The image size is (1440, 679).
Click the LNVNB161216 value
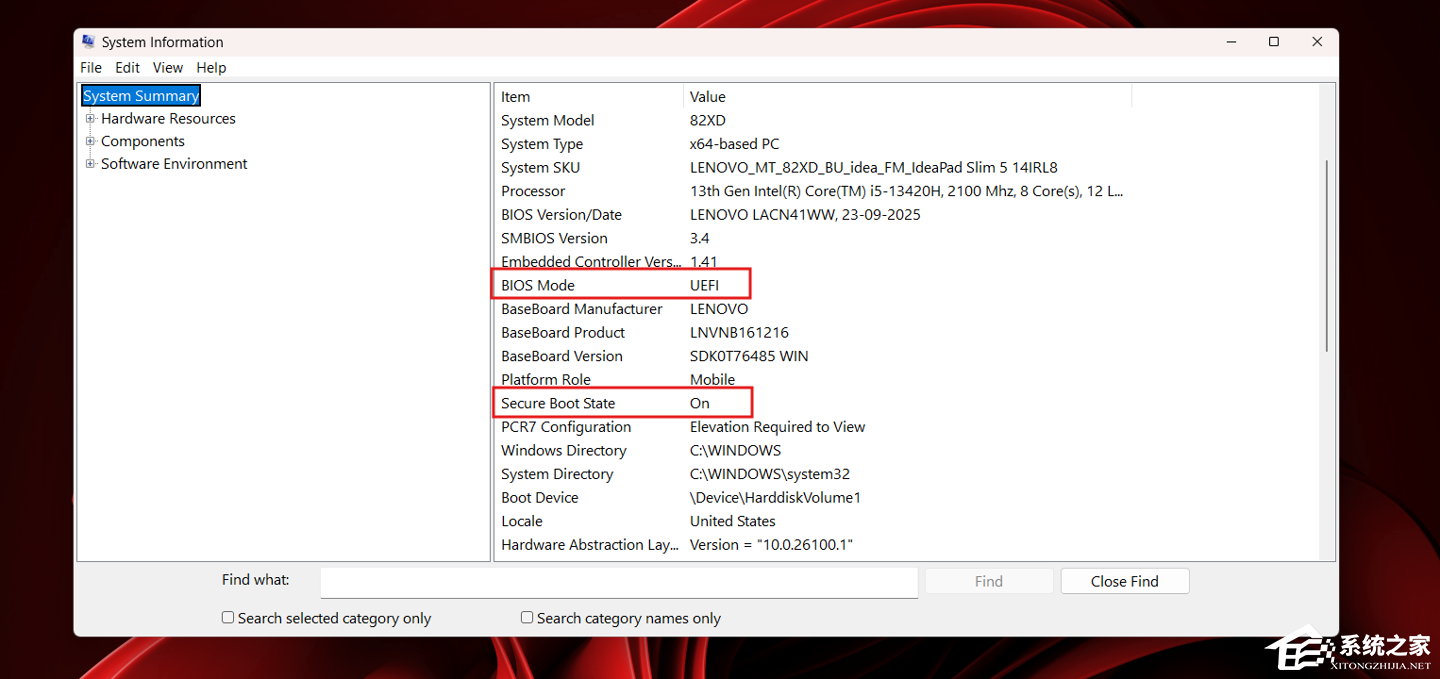[739, 333]
